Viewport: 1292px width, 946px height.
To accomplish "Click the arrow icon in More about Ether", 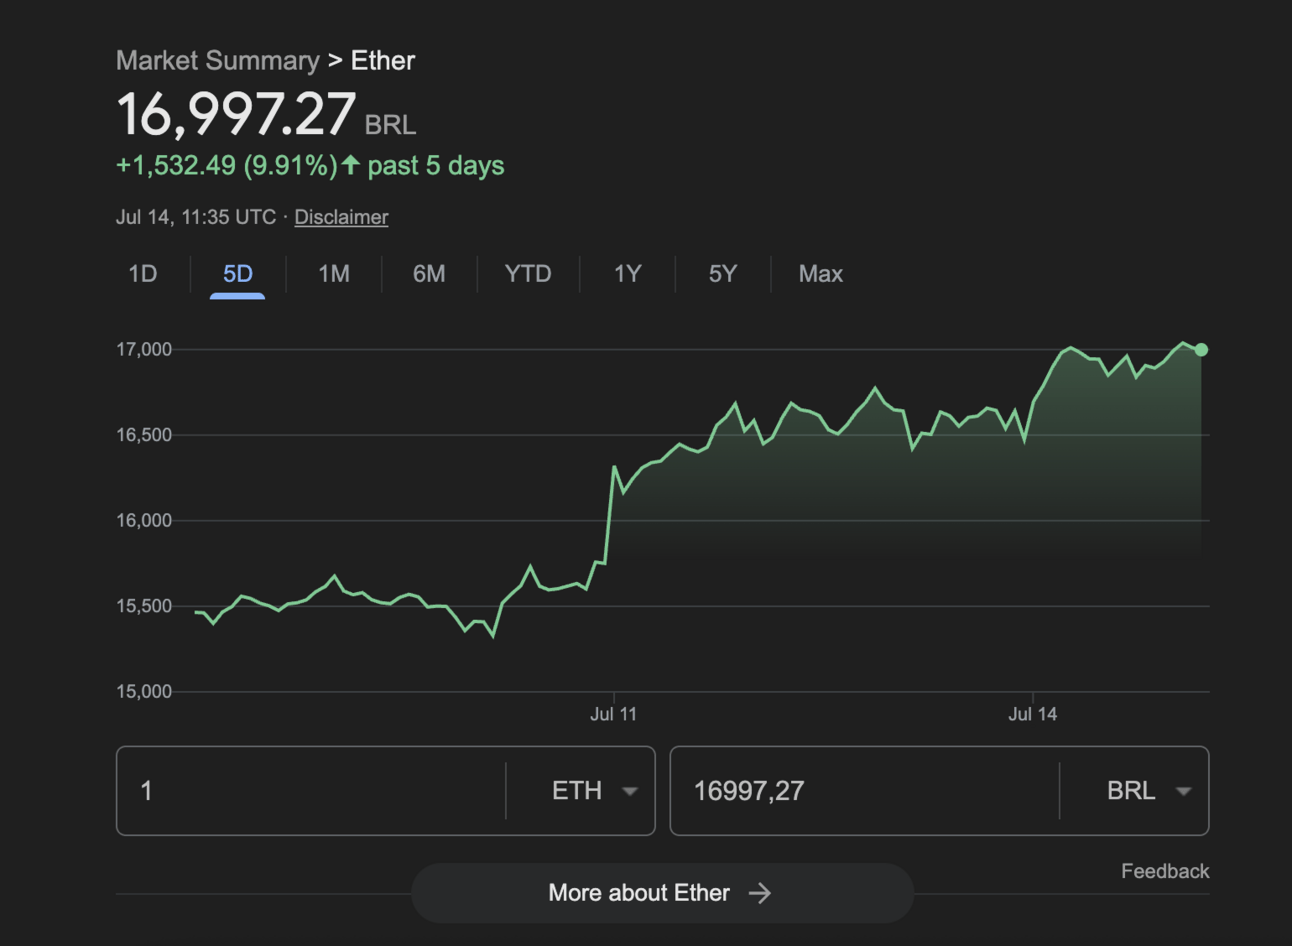I will point(760,893).
